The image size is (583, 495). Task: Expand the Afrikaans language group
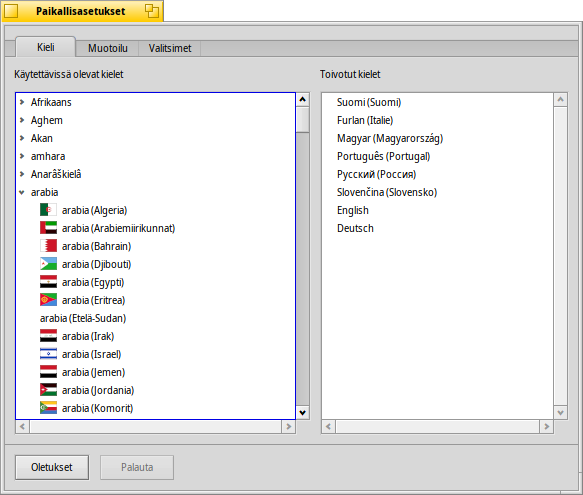22,102
